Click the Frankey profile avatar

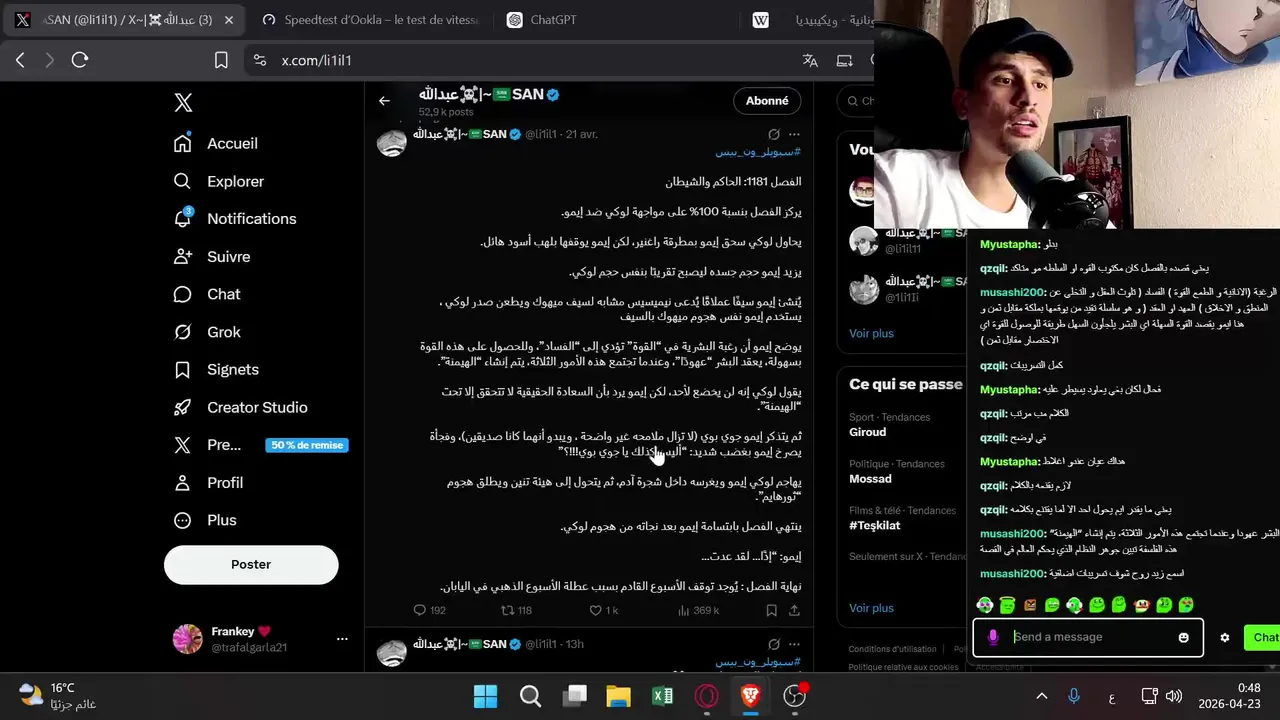click(x=188, y=639)
